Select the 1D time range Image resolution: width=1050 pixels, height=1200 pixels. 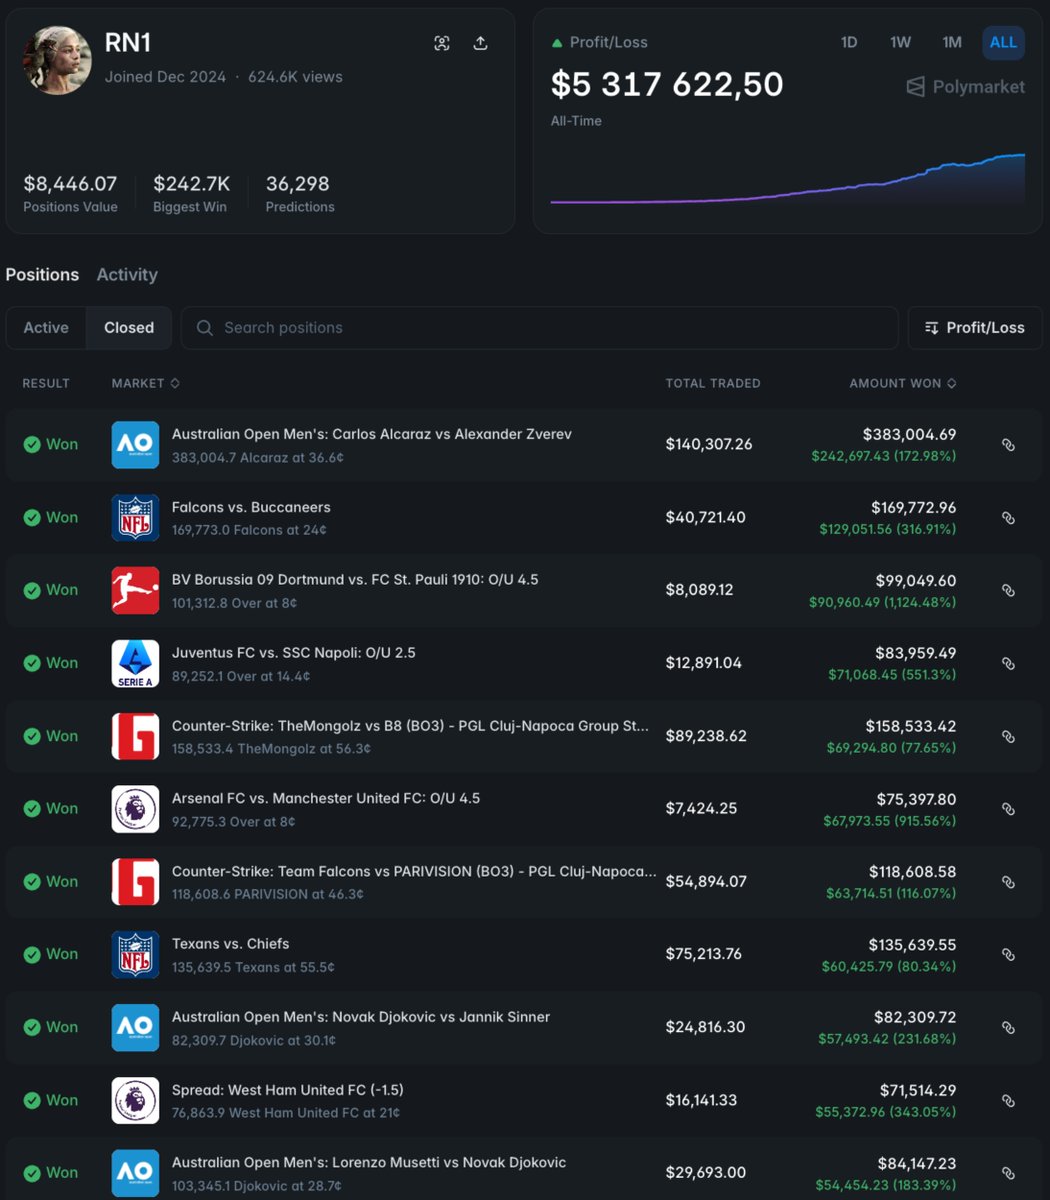tap(849, 42)
